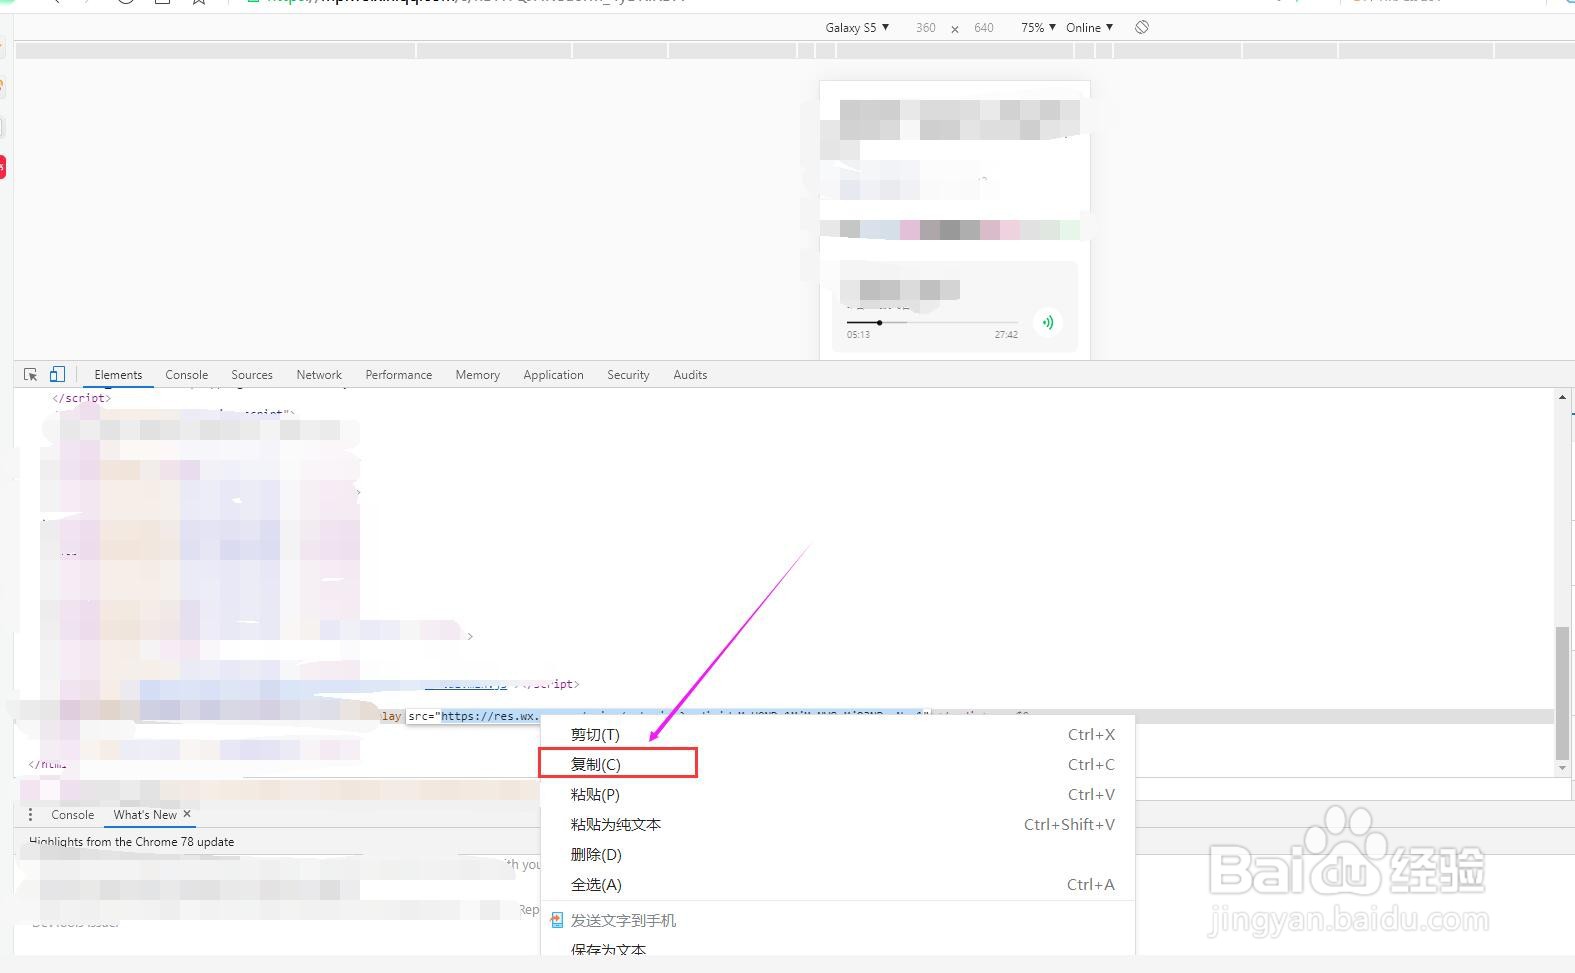
Task: Click the green audio play icon
Action: [1047, 322]
